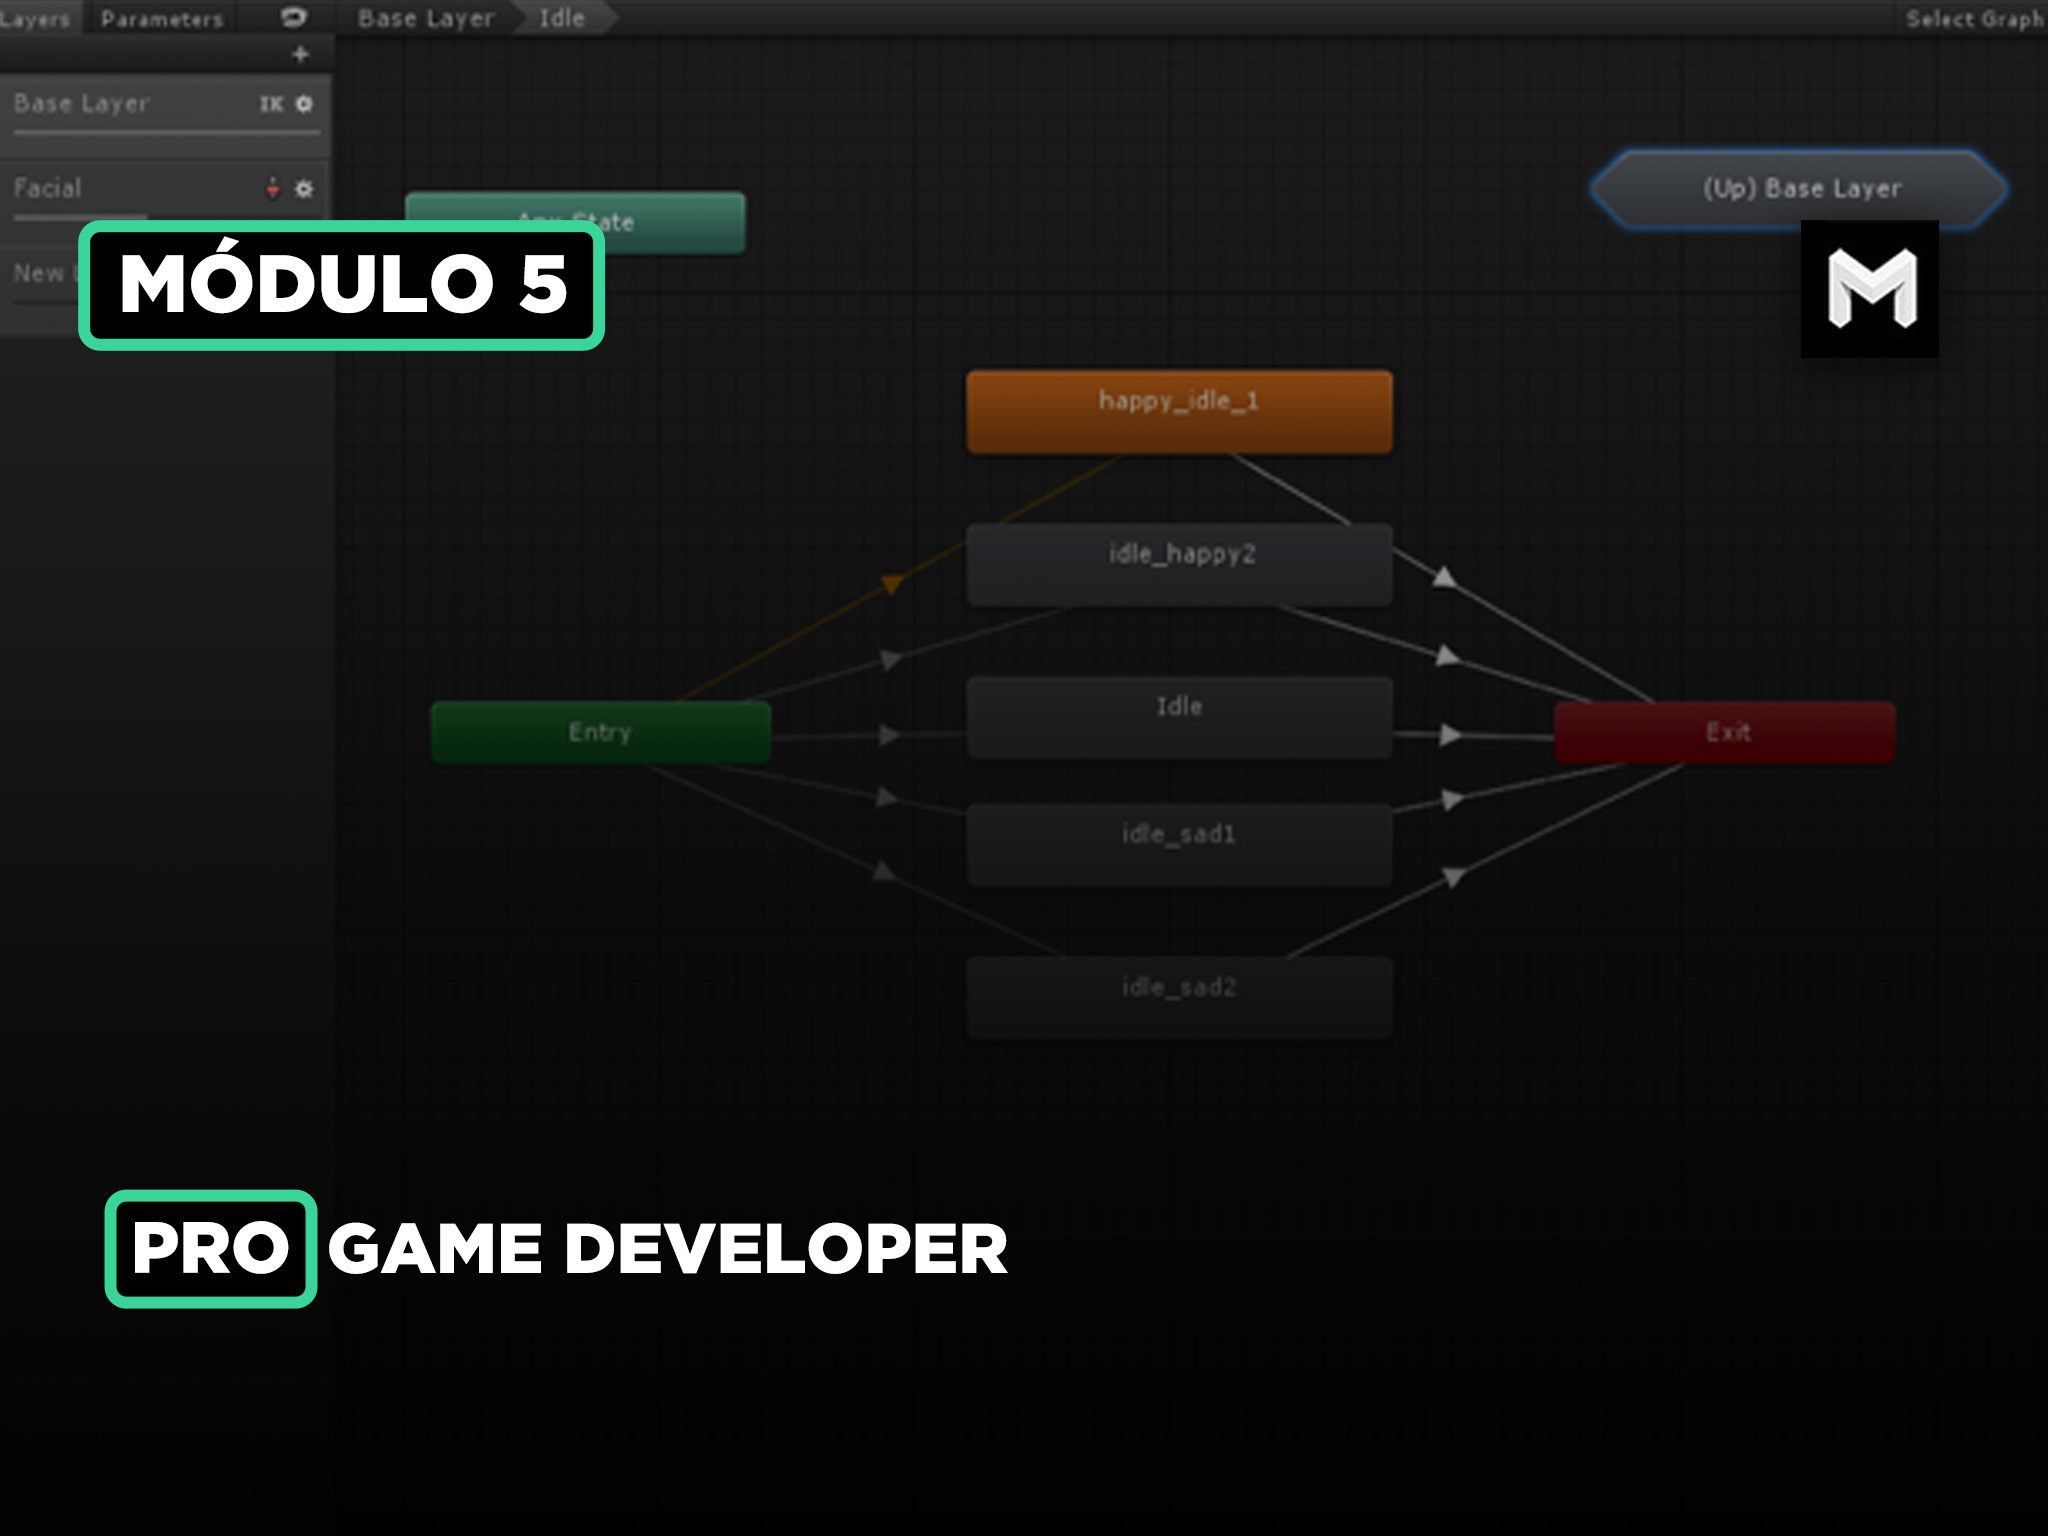
Task: Click the Base Layer breadcrumb
Action: pos(426,18)
